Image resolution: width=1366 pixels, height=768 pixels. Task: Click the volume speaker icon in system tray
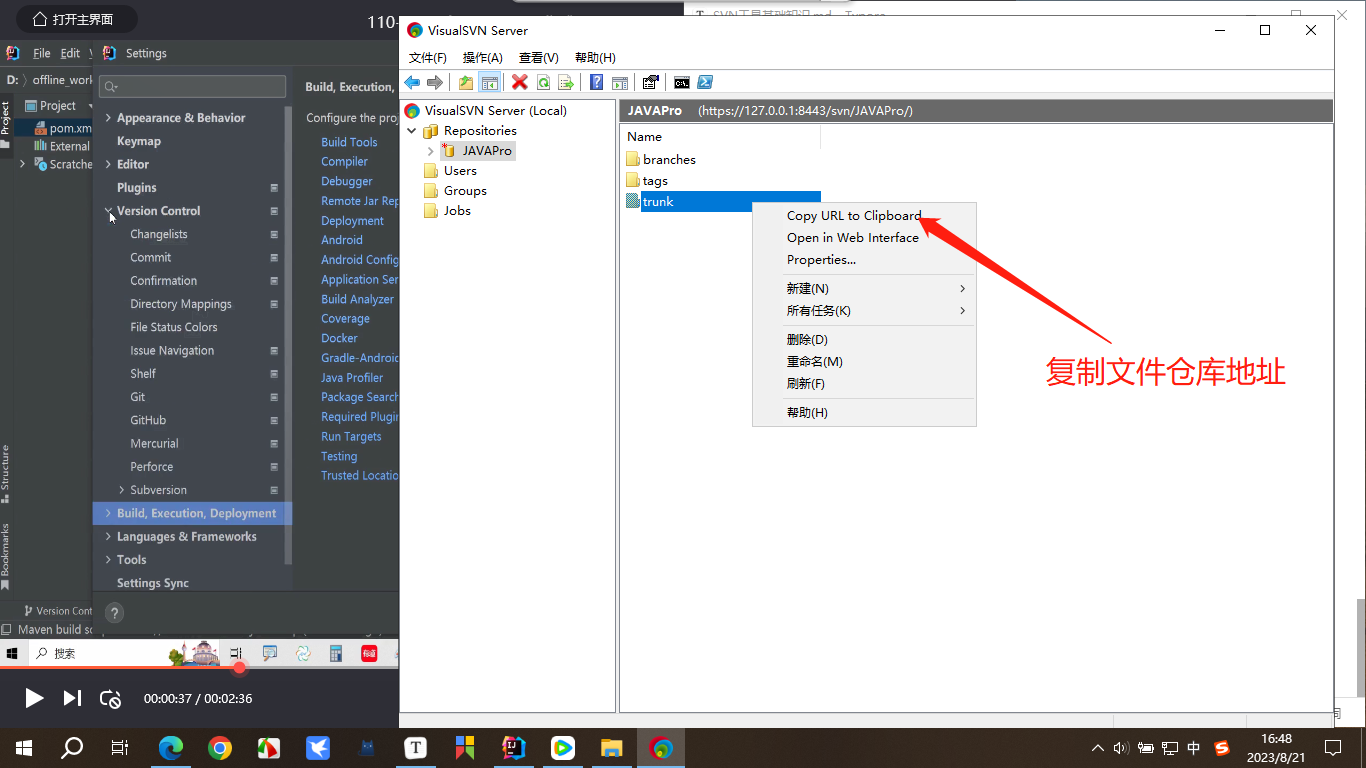coord(1120,747)
